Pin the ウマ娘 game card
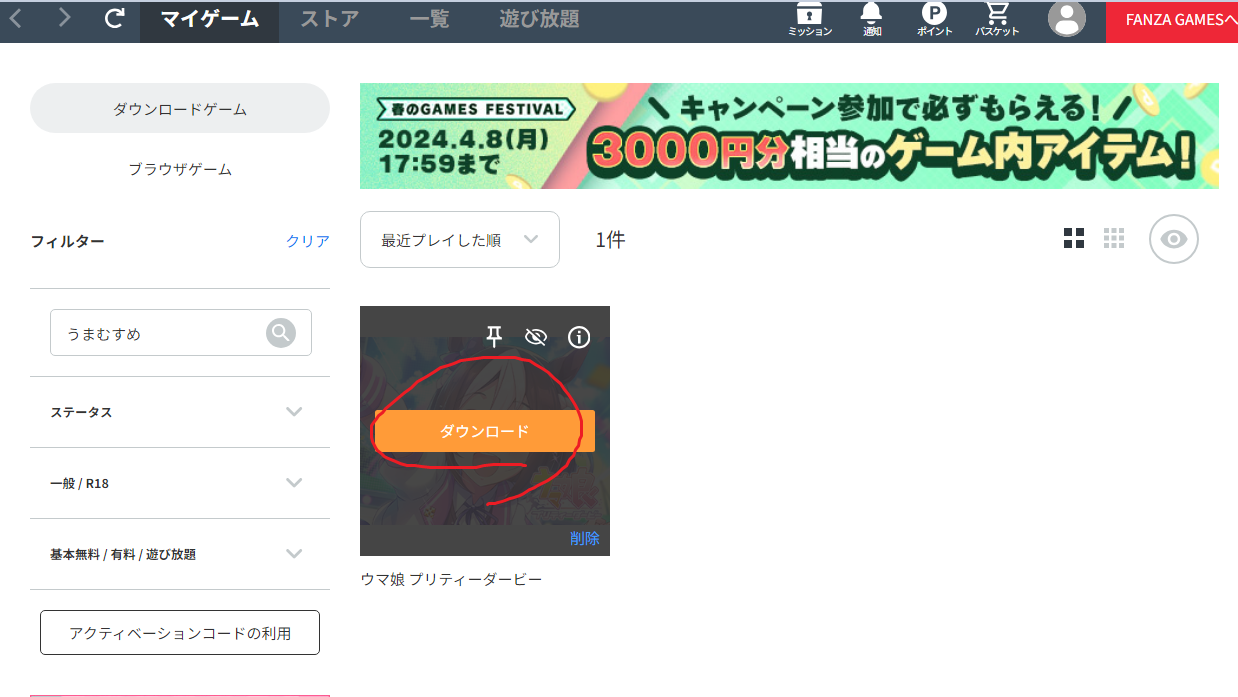The height and width of the screenshot is (697, 1238). [x=494, y=337]
